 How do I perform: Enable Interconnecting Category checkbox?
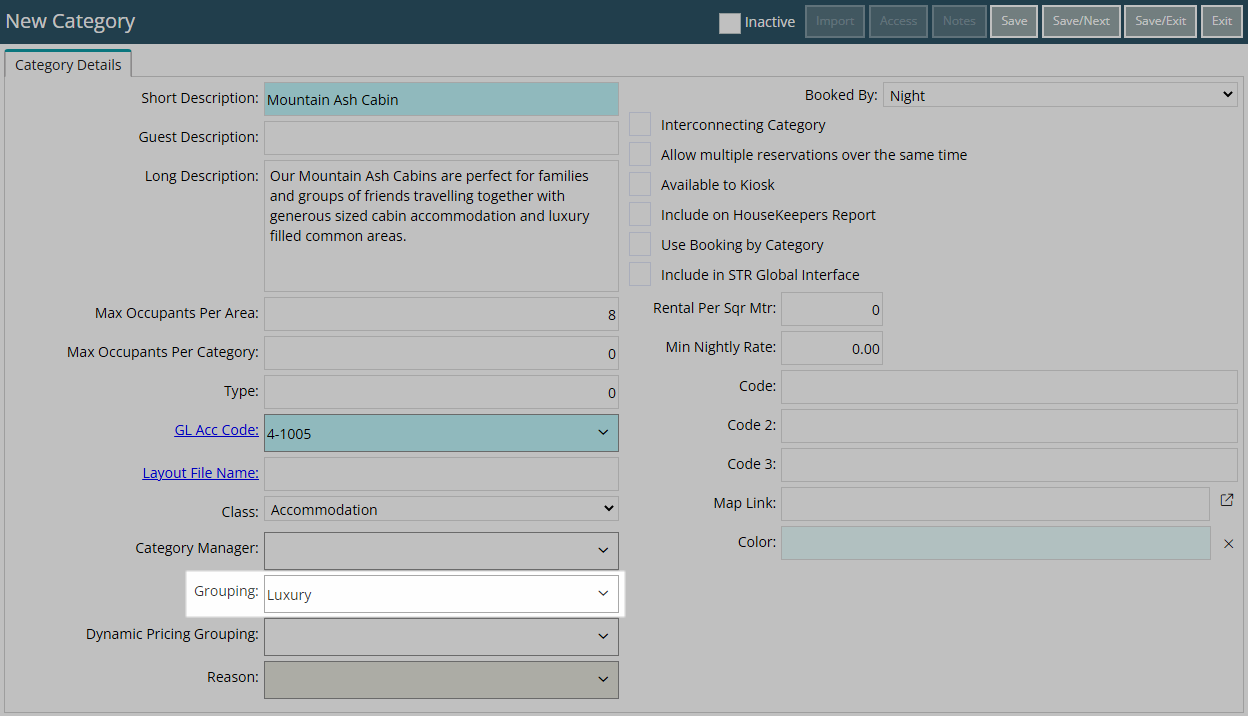tap(640, 125)
